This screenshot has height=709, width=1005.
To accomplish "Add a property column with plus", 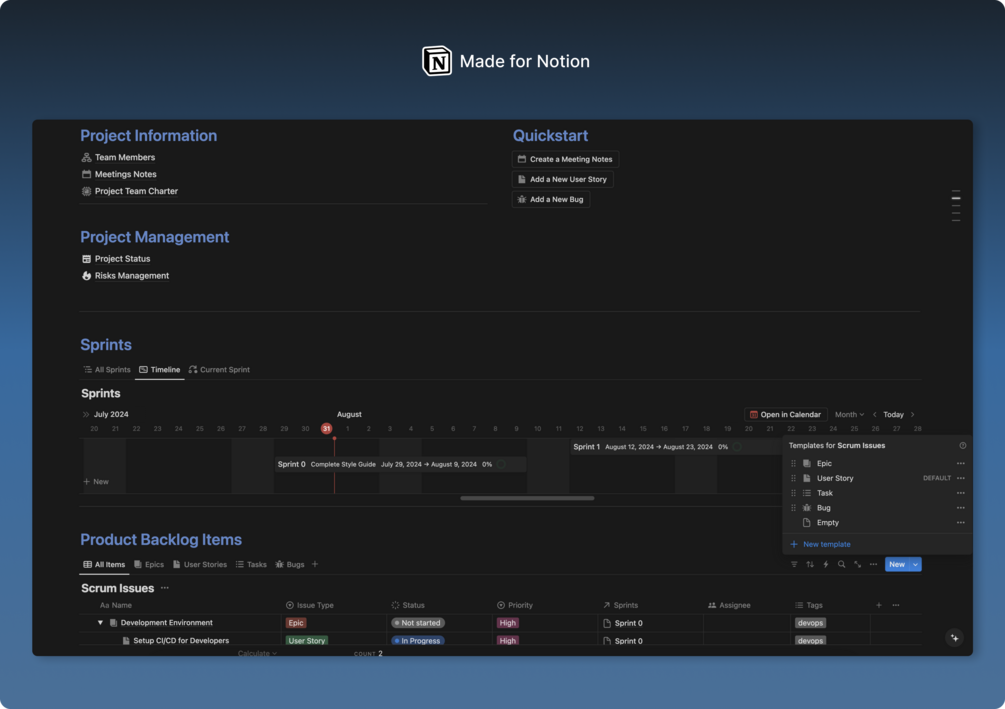I will (x=879, y=605).
